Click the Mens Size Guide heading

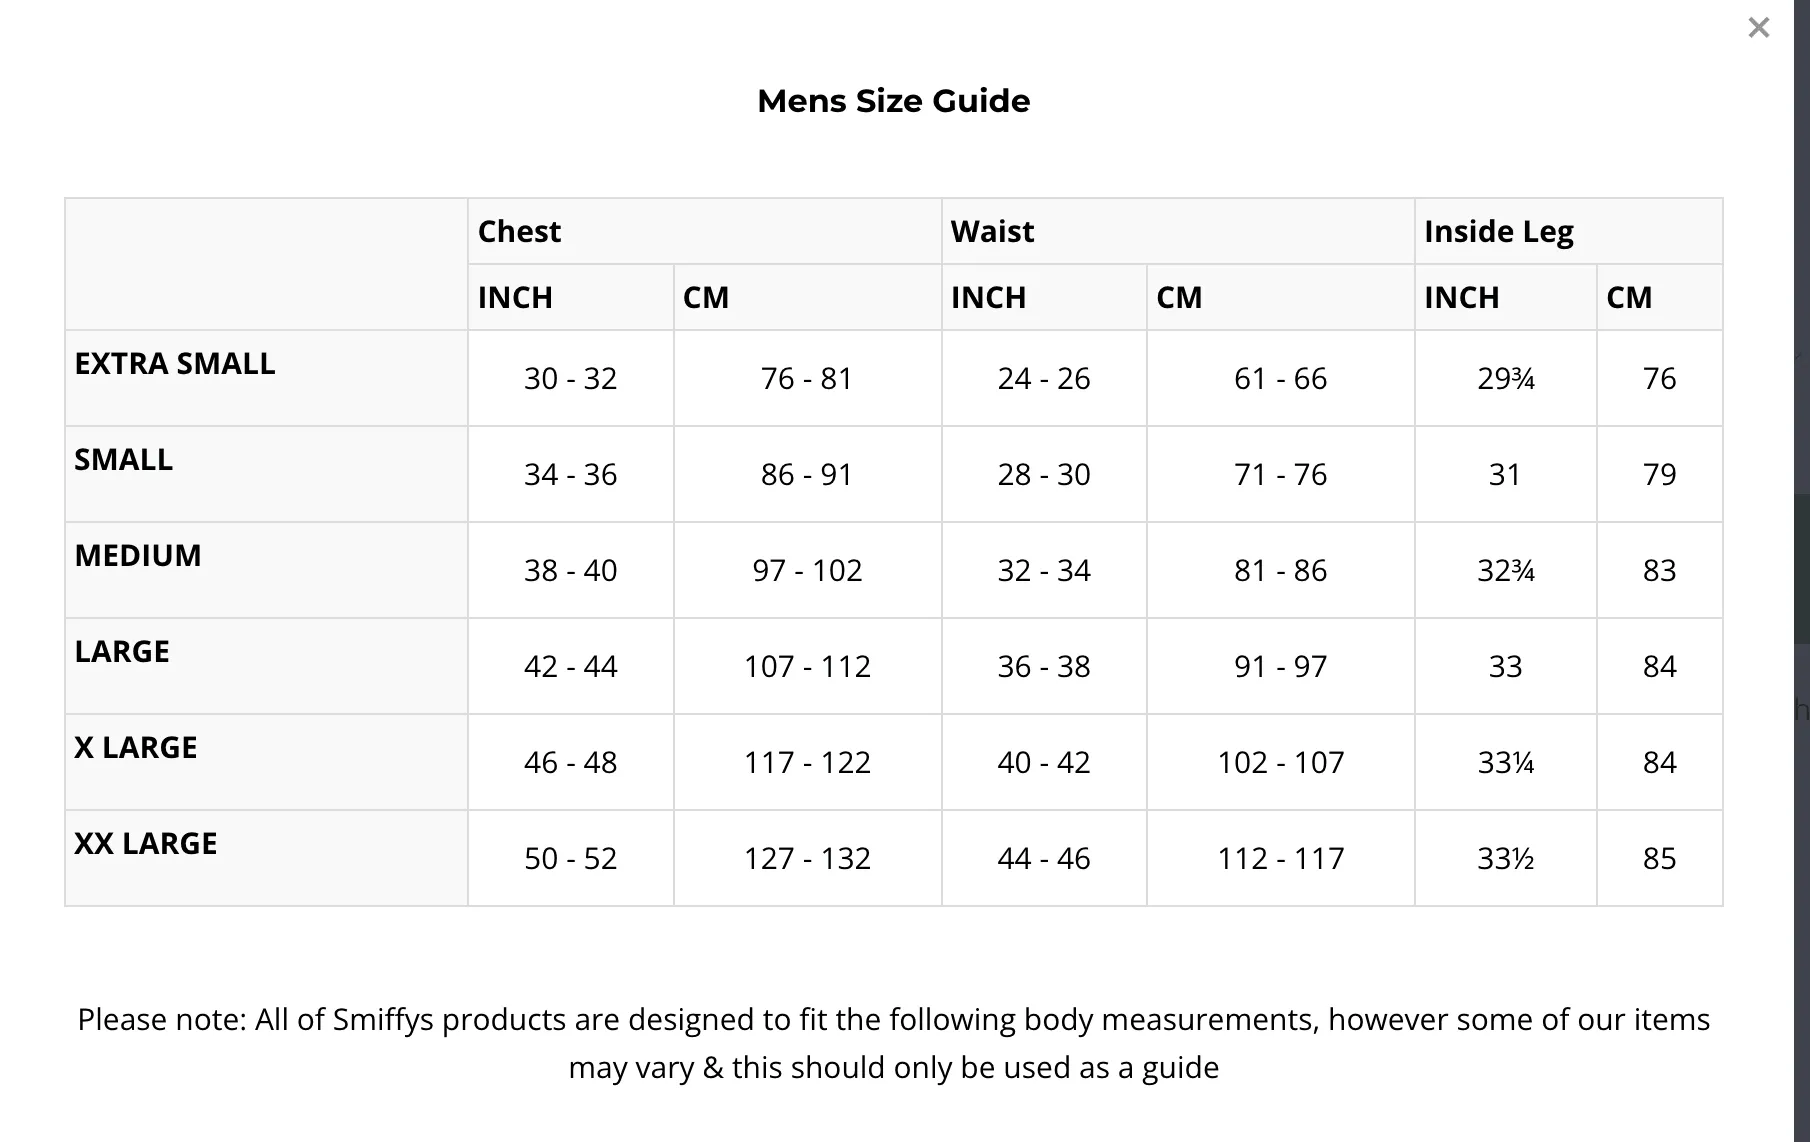[x=893, y=101]
